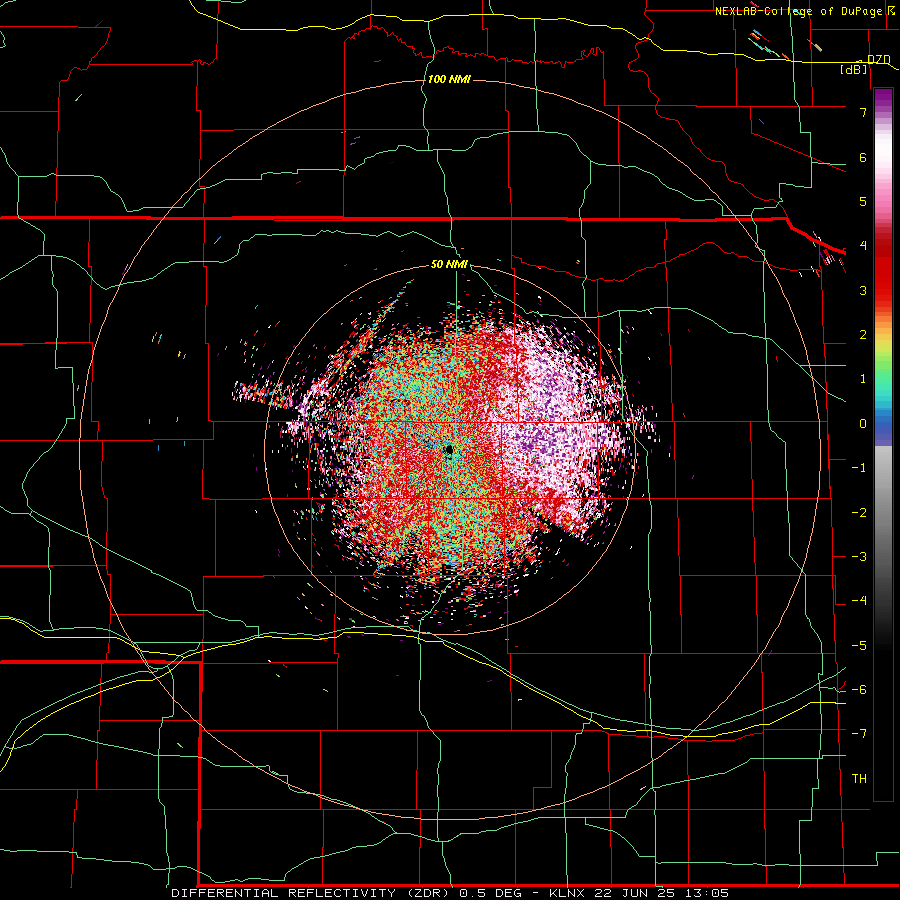Click the "5" value on the scale

coord(863,201)
